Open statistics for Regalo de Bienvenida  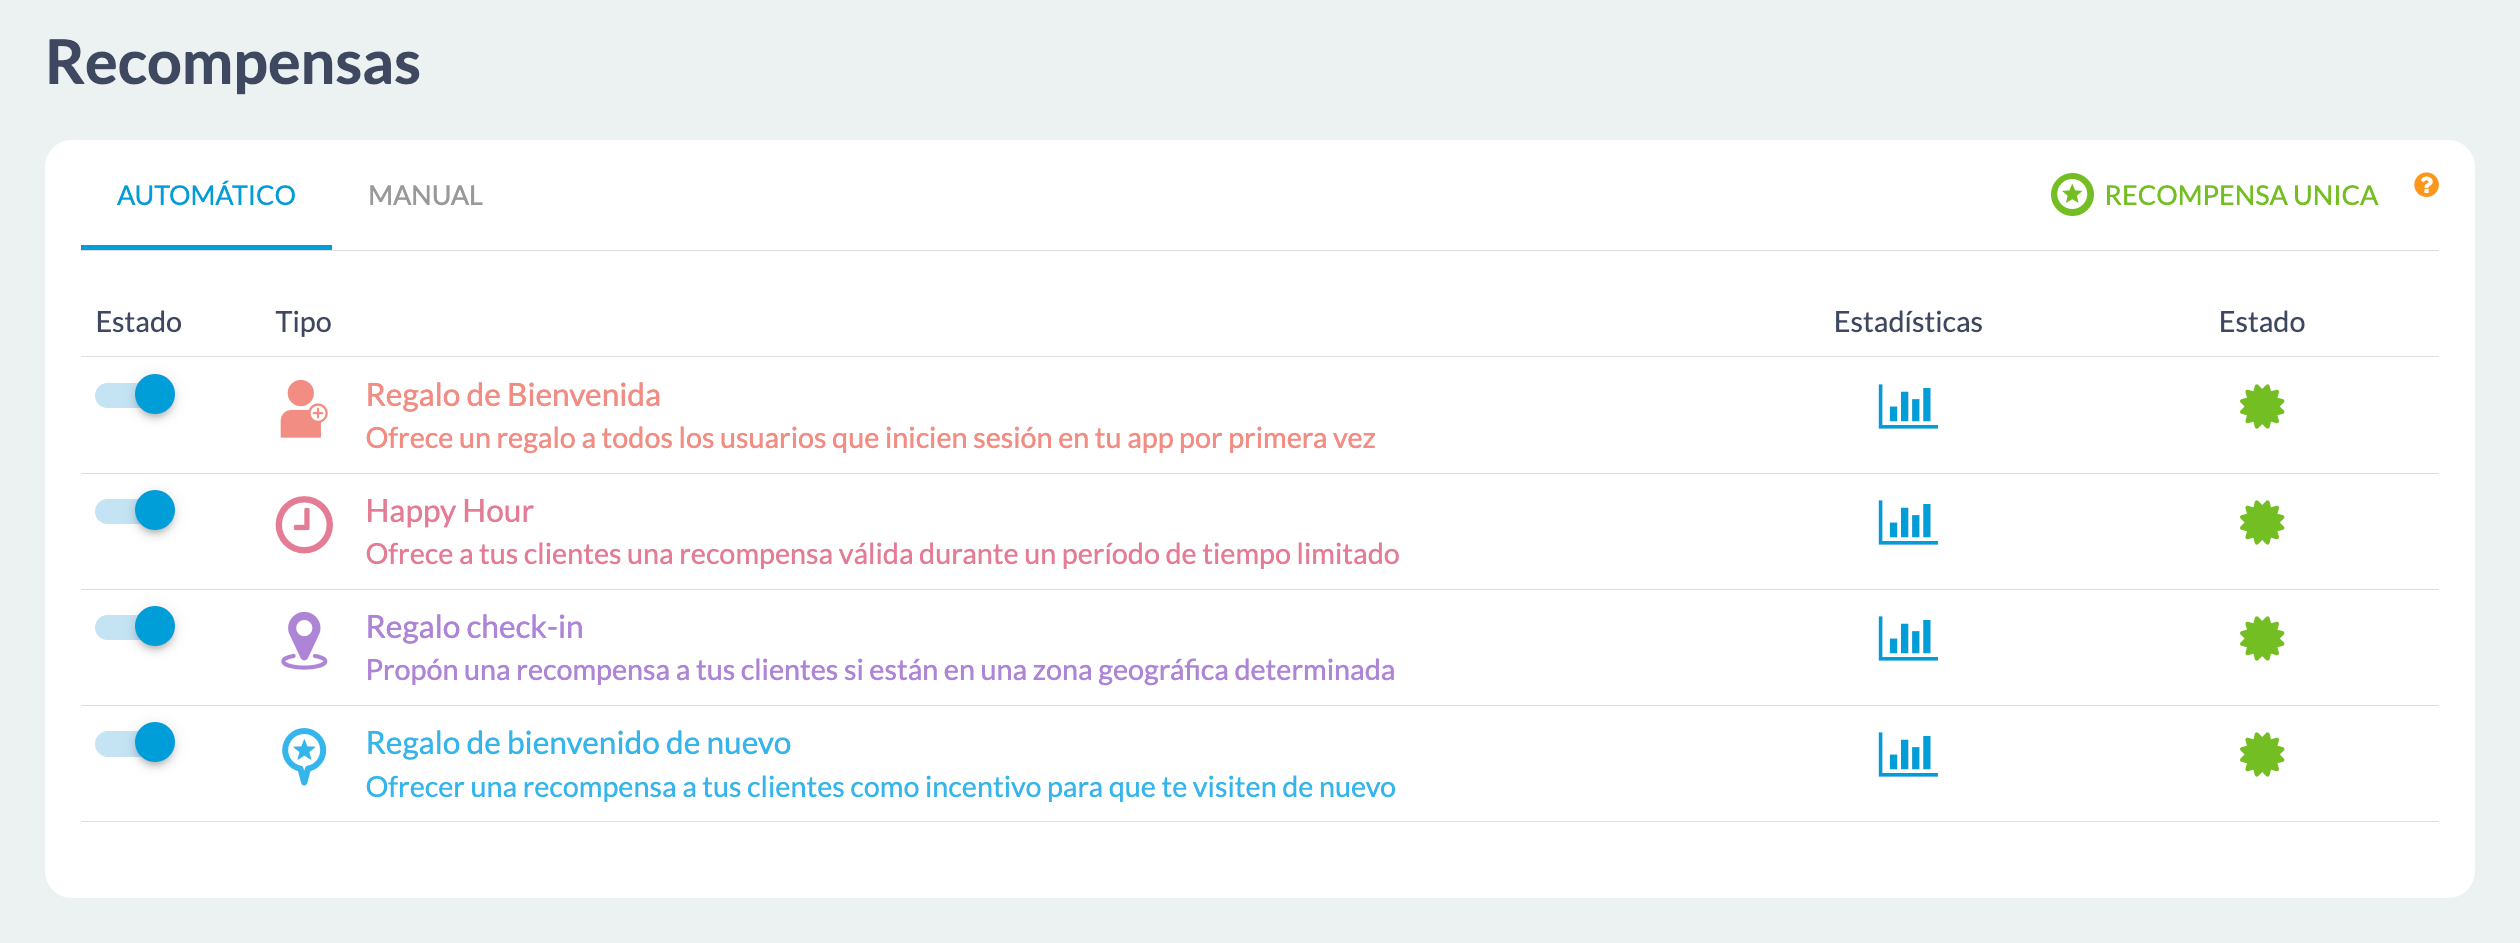tap(1907, 407)
